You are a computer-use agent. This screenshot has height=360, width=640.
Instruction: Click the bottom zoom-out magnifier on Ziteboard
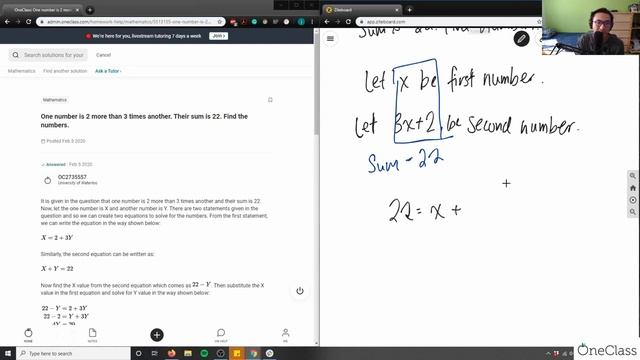633,212
